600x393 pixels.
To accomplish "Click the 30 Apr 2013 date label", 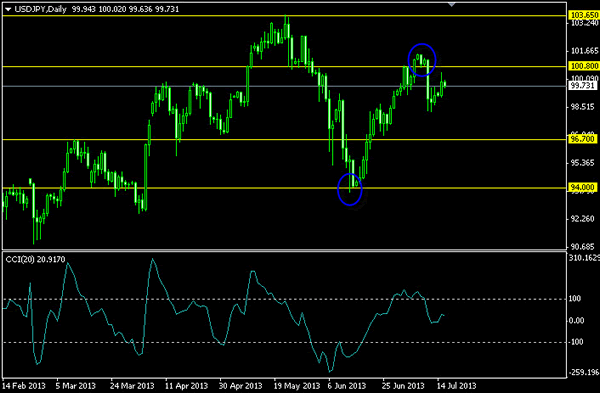I will 241,386.
